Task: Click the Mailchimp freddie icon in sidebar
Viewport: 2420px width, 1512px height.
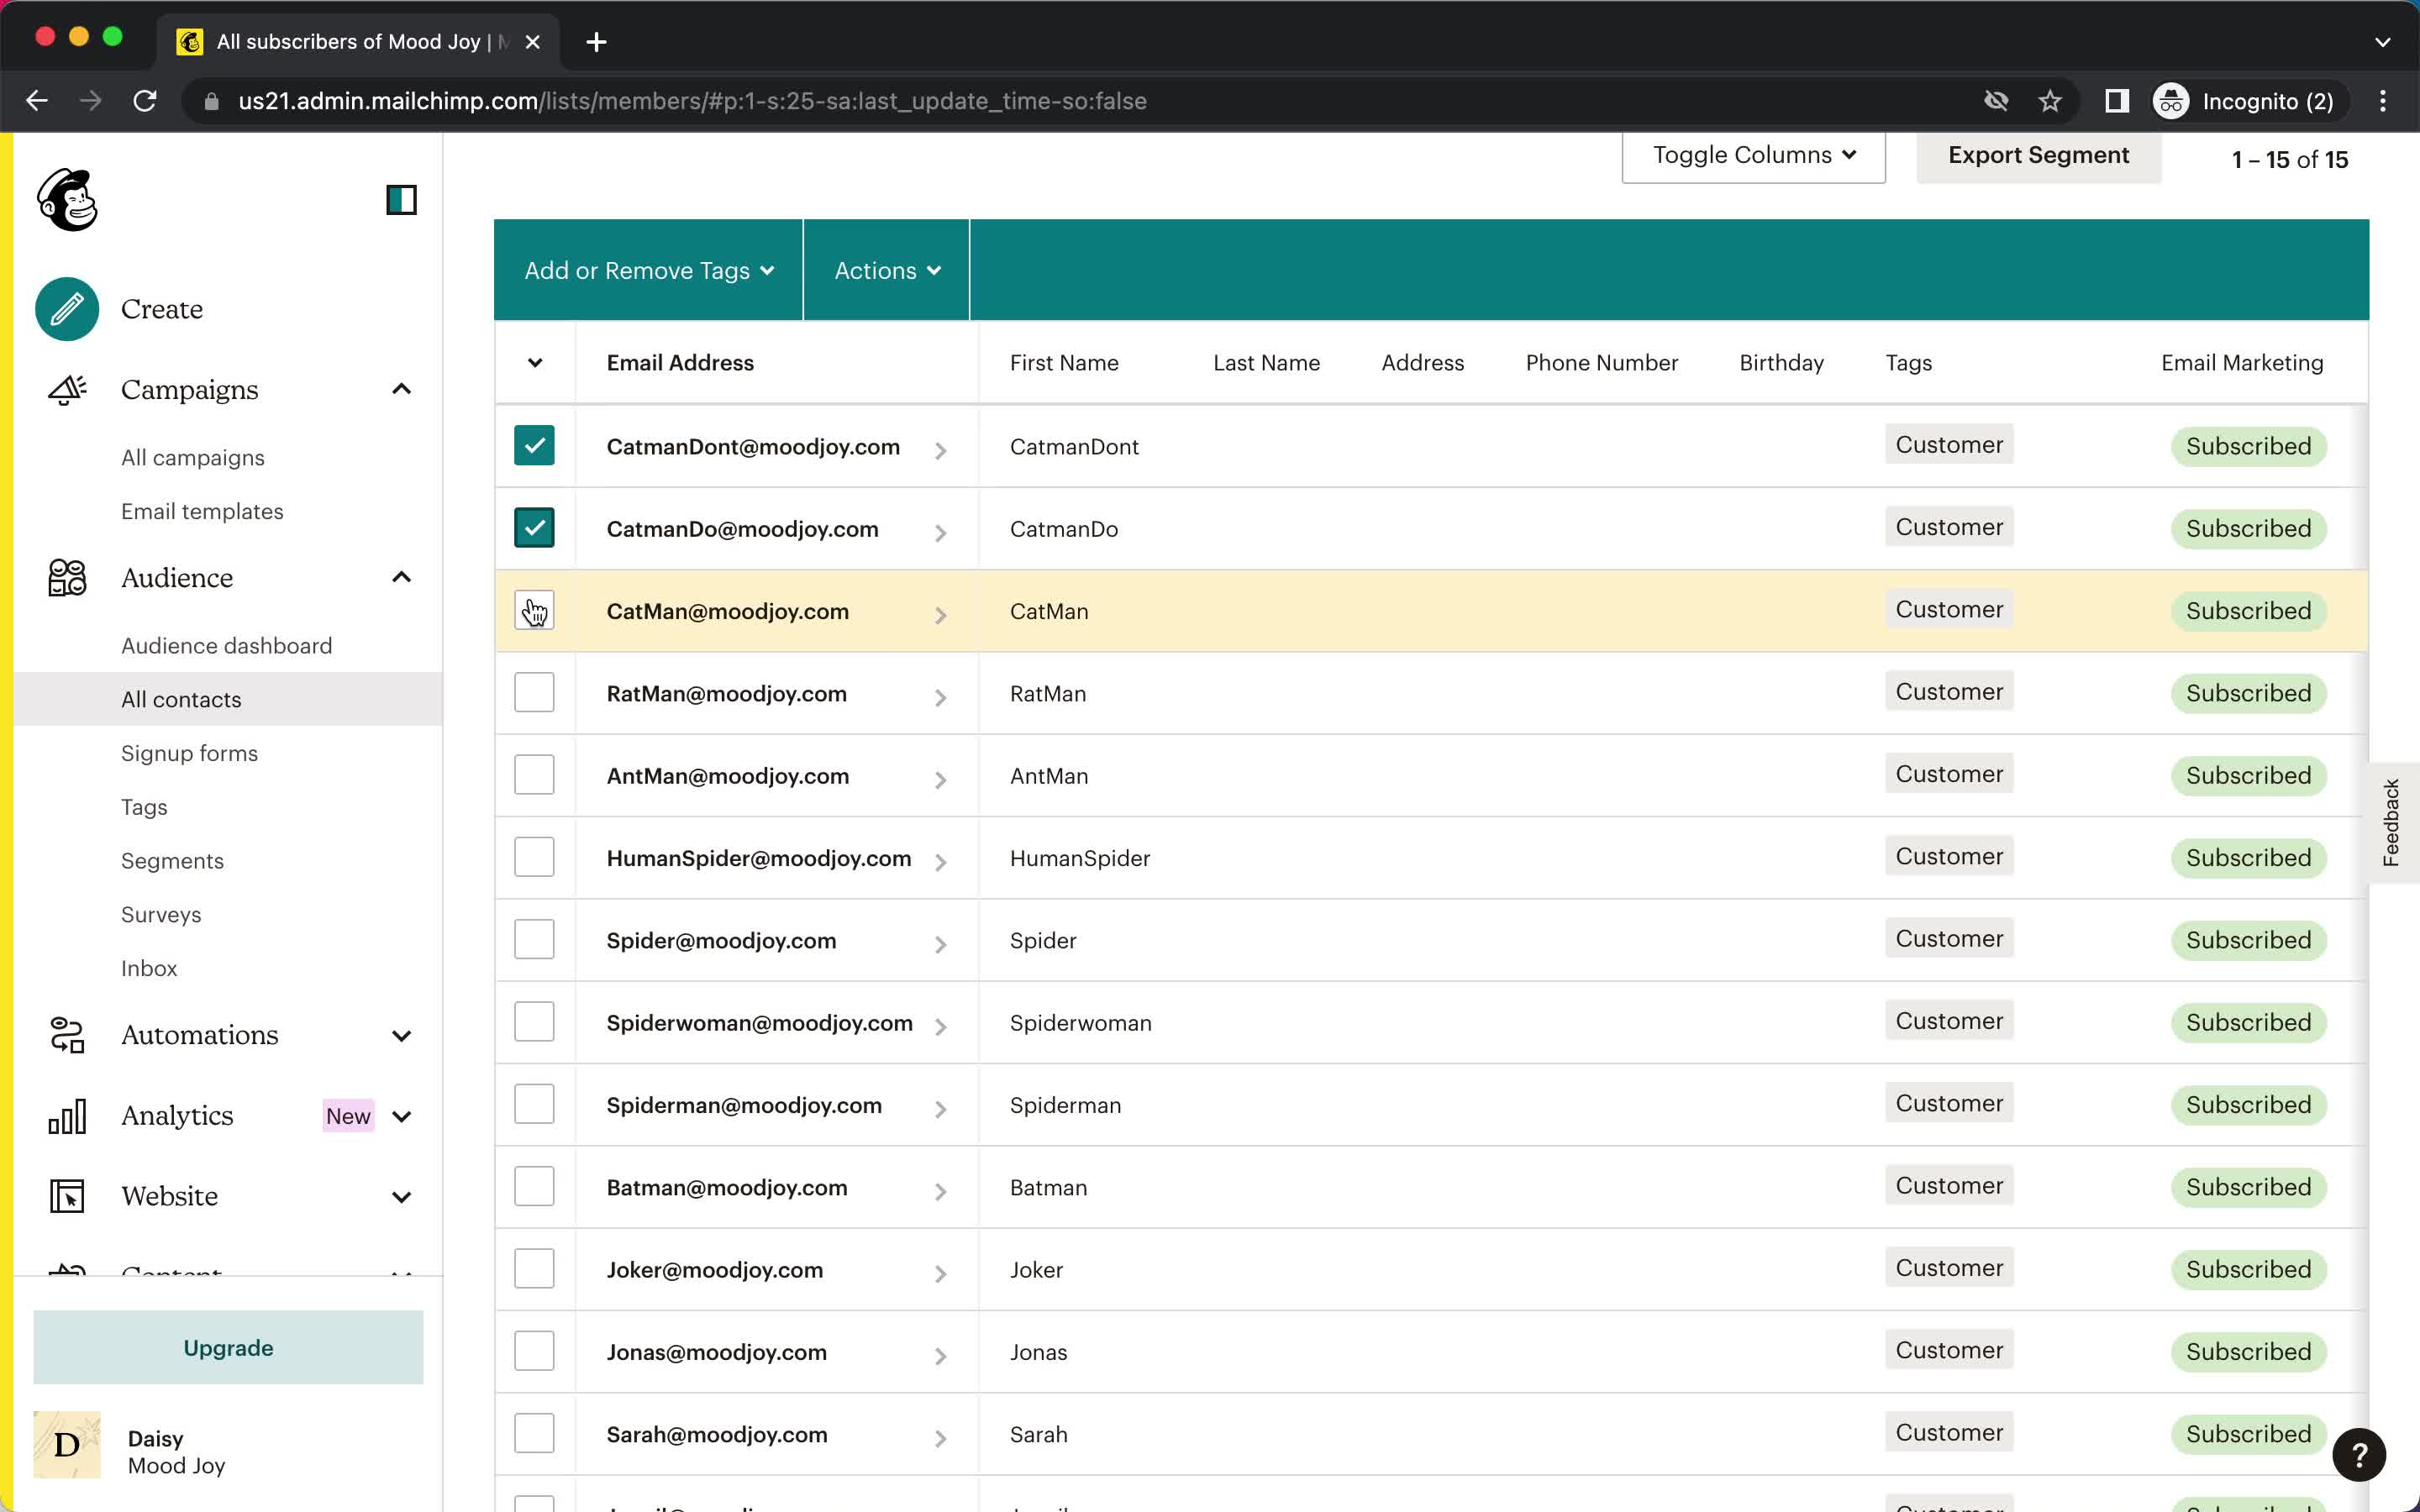Action: point(68,198)
